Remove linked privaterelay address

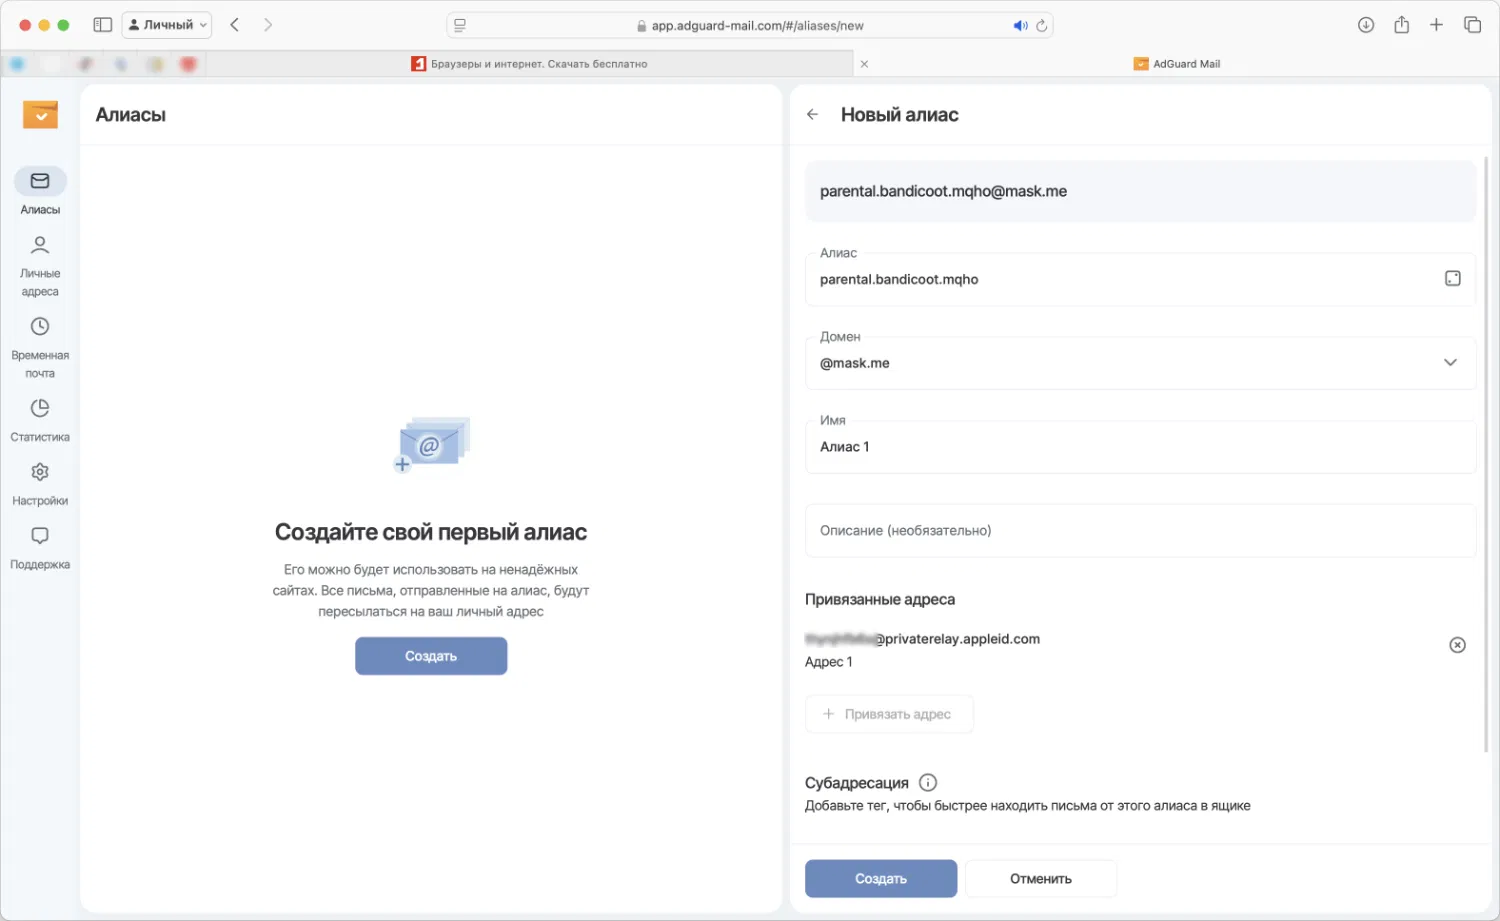point(1457,645)
